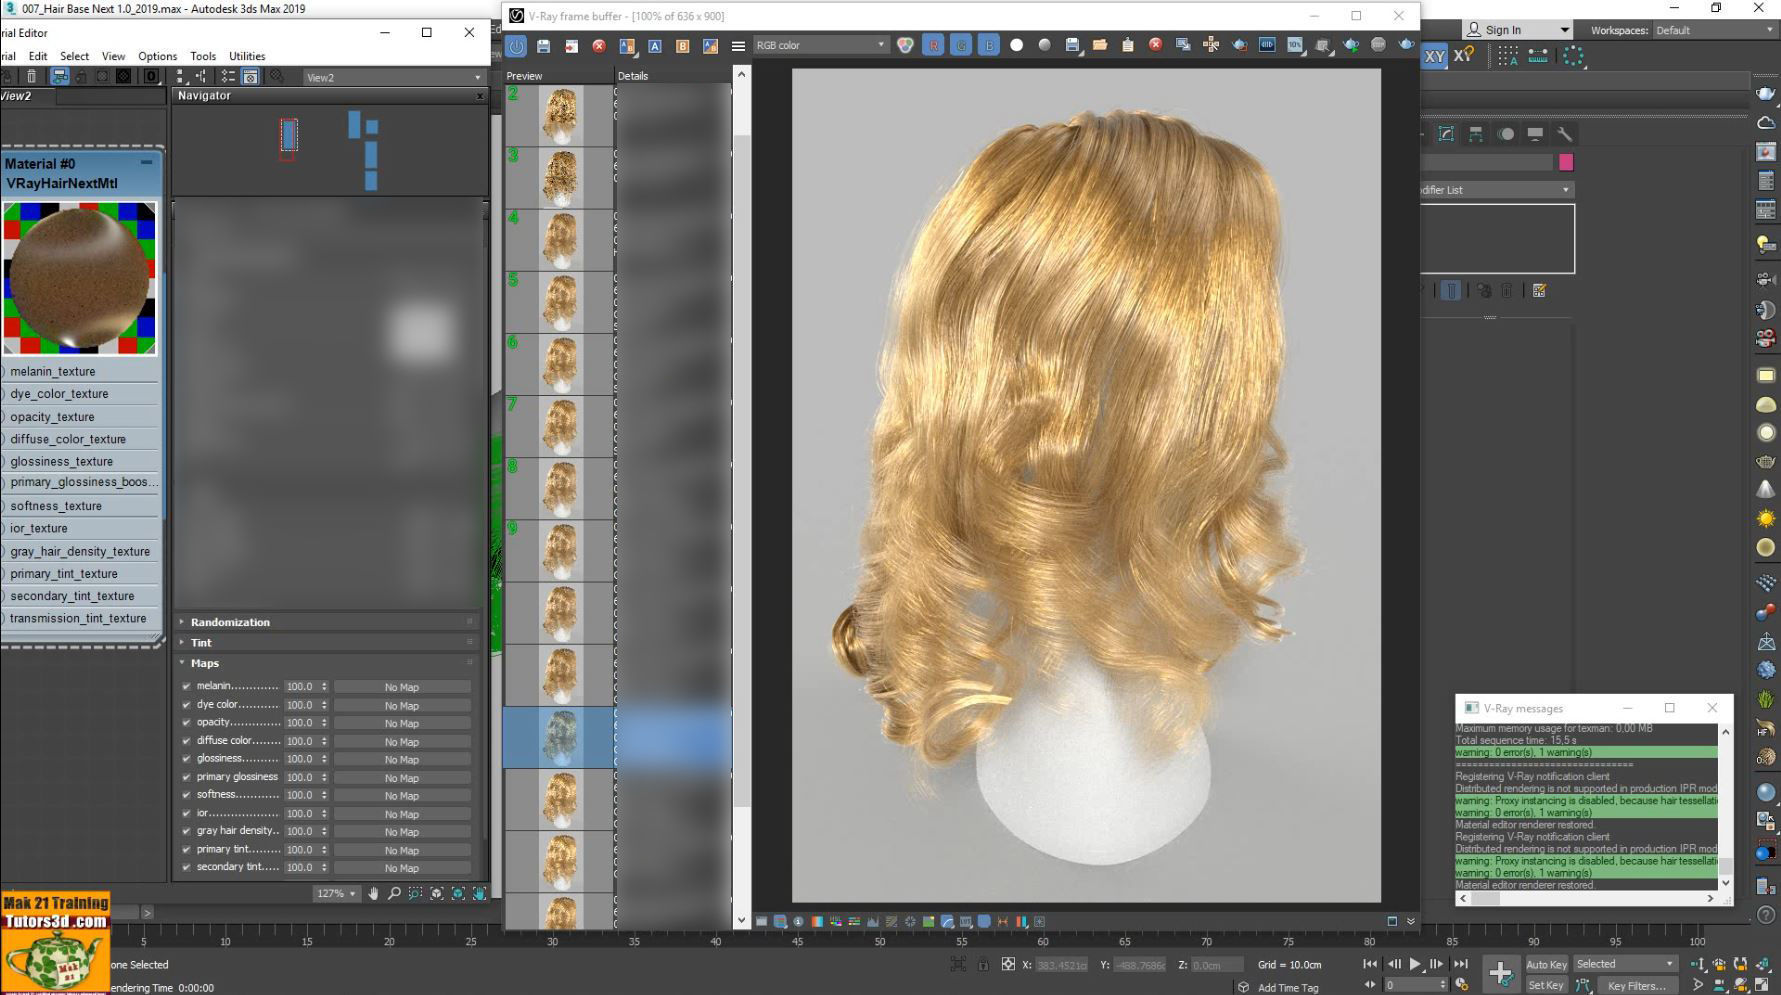This screenshot has width=1781, height=995.
Task: Open Key Filters dialog
Action: tap(1637, 986)
